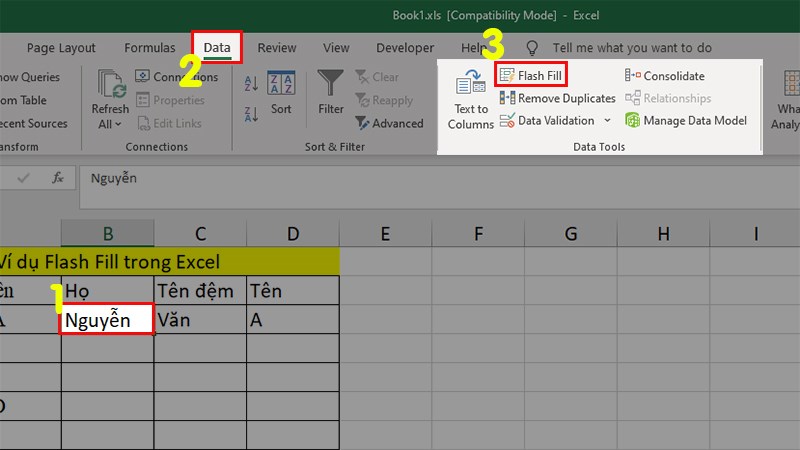Open the Developer tab

[x=405, y=48]
